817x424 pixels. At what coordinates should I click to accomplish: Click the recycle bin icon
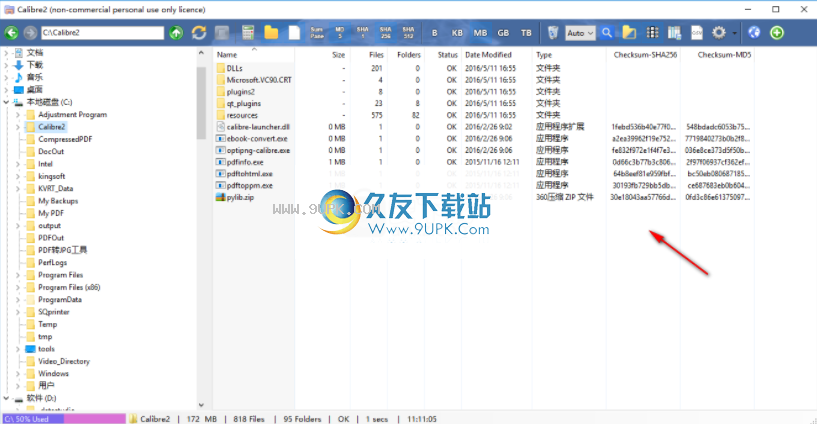tap(553, 33)
